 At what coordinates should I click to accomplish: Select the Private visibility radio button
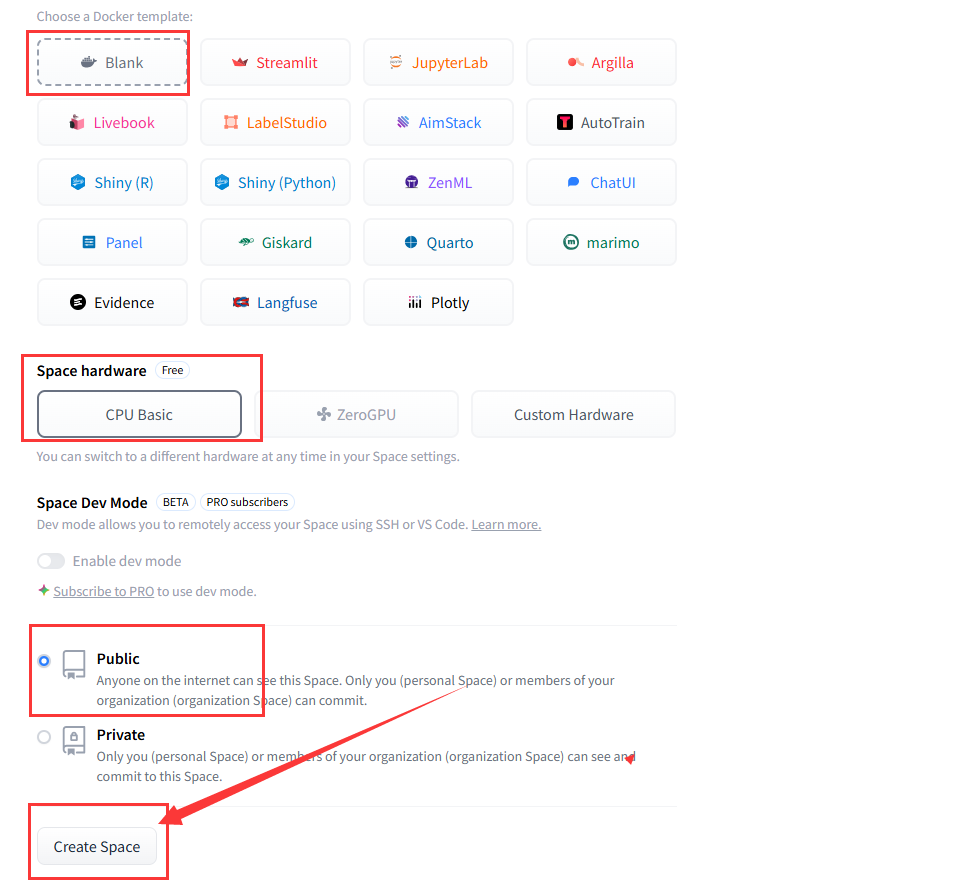[x=43, y=737]
